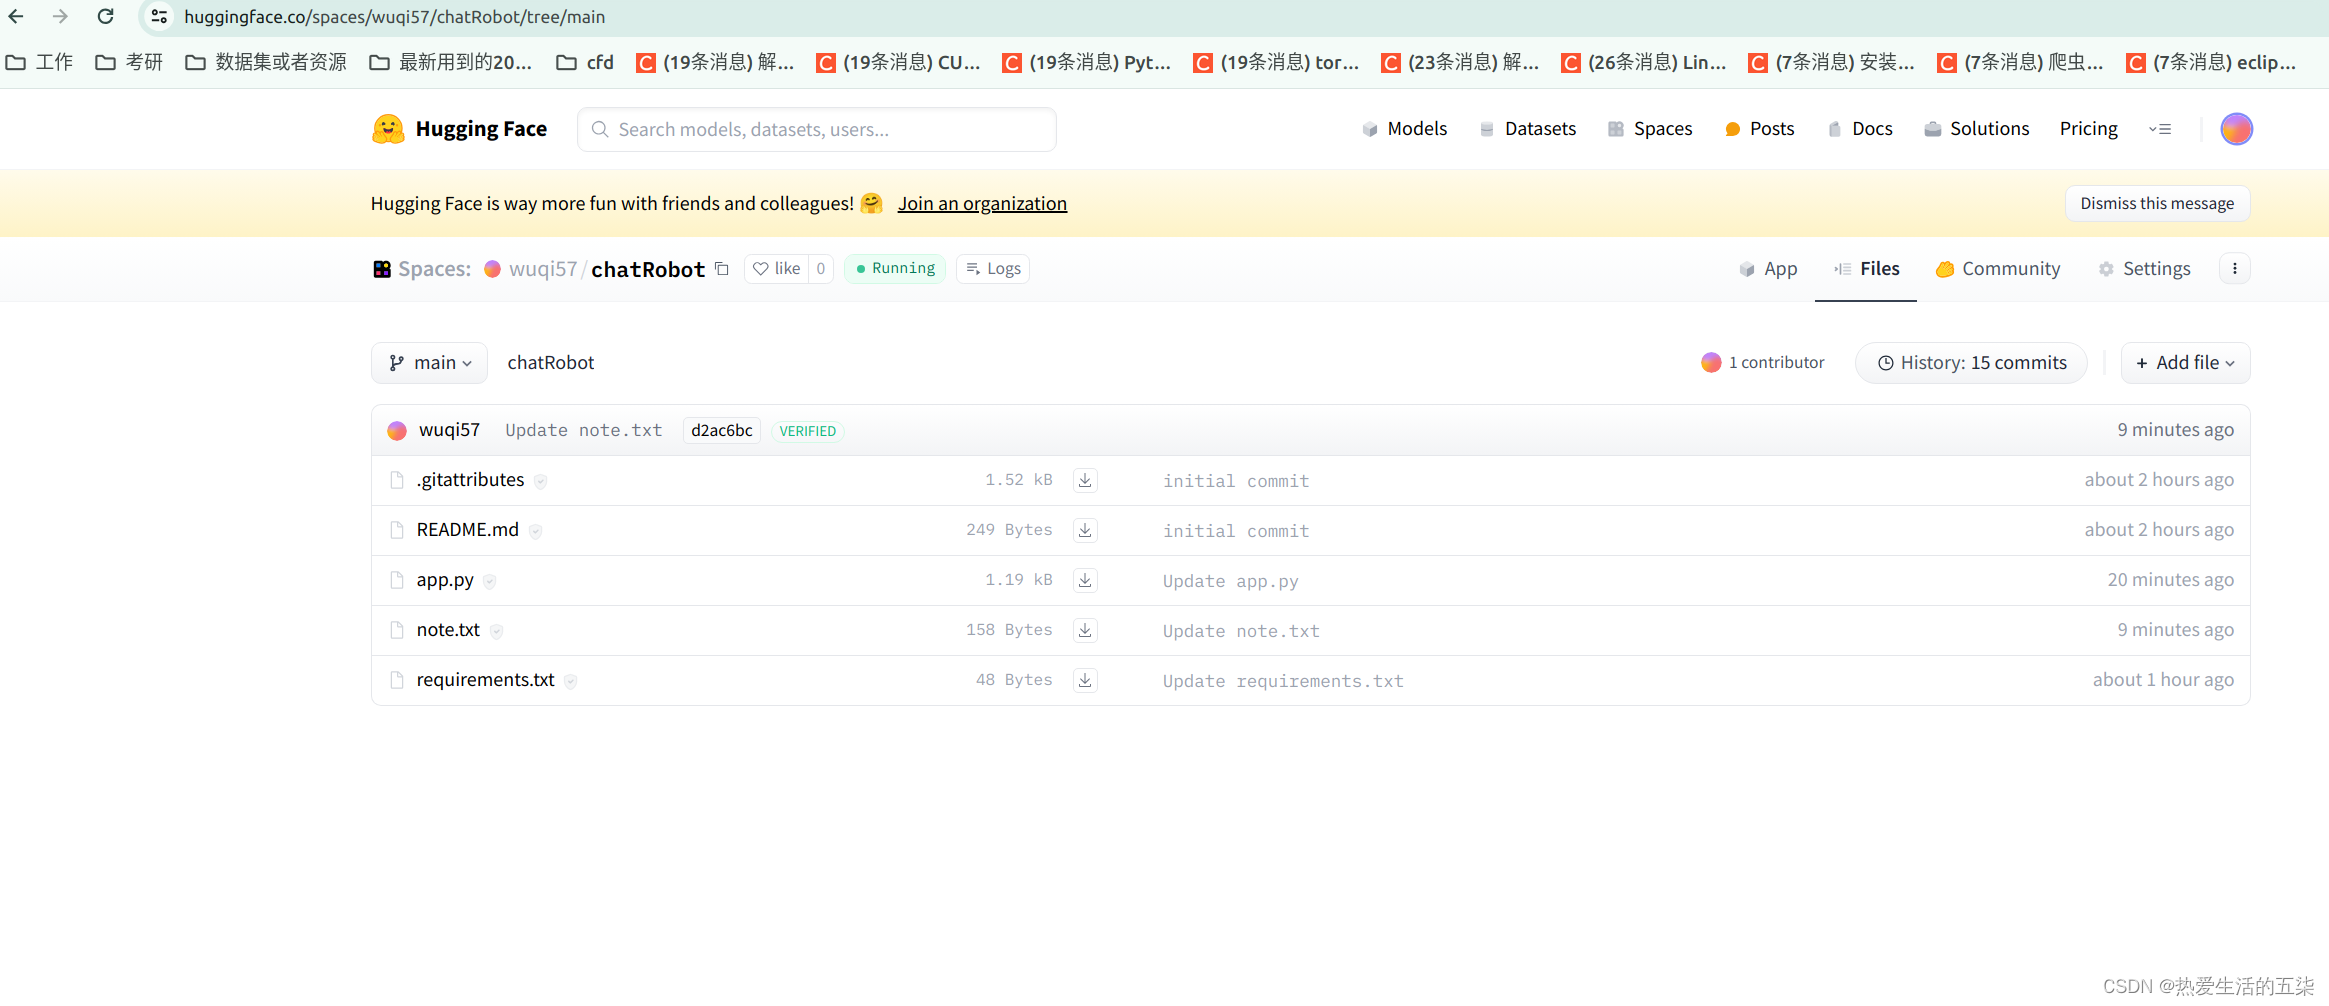This screenshot has height=1006, width=2329.
Task: Open Solutions in top navigation
Action: (1977, 129)
